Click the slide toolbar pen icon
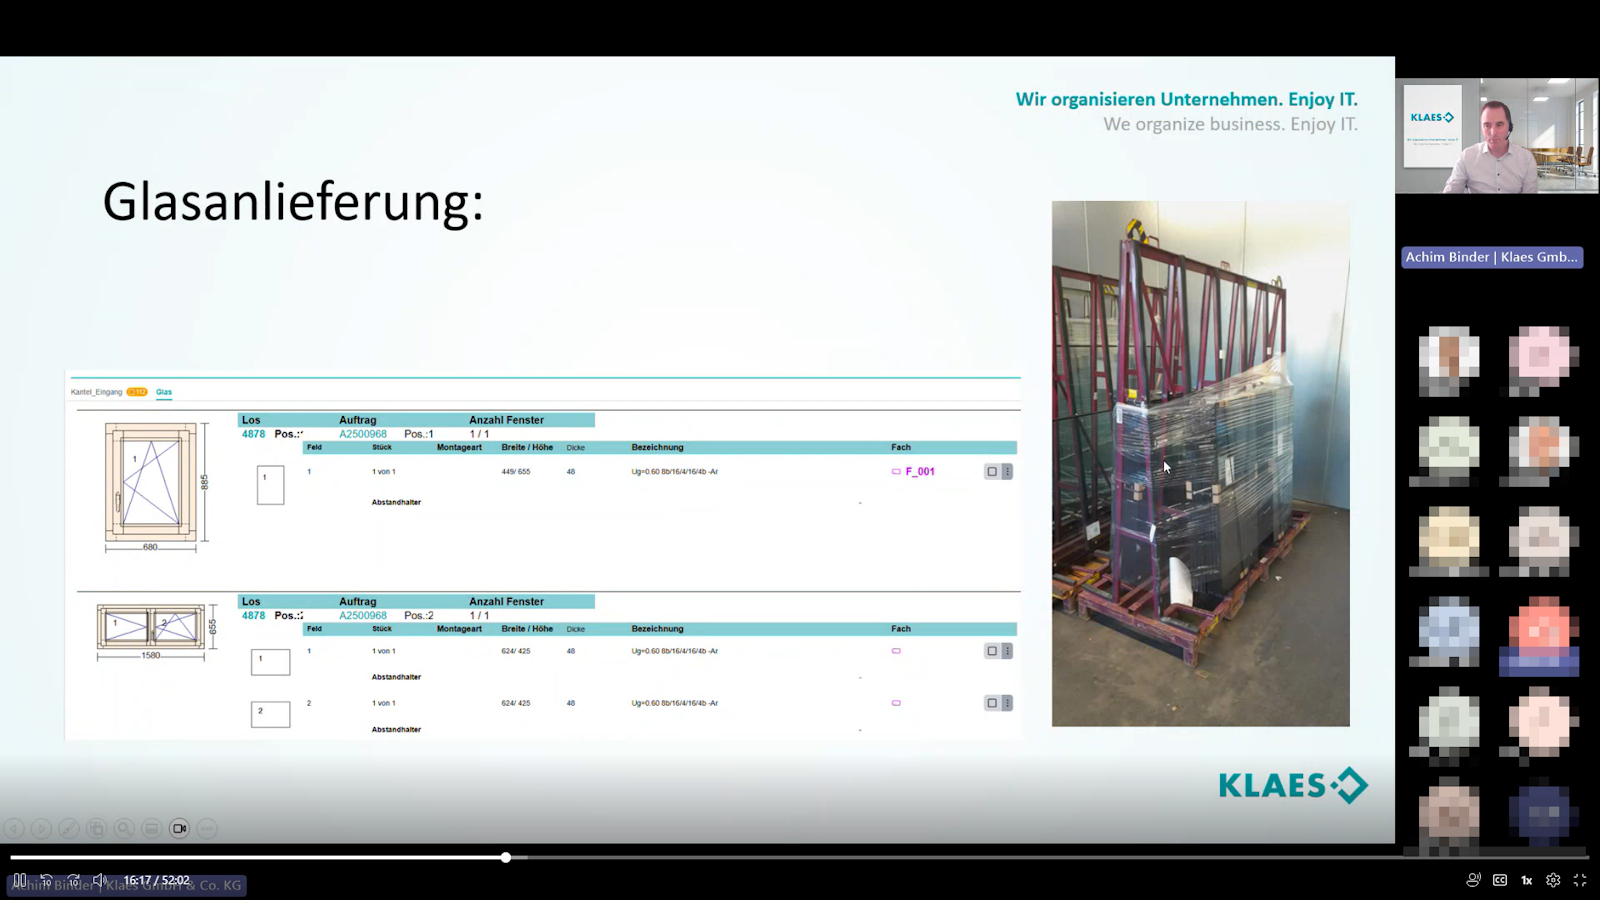 pos(68,828)
